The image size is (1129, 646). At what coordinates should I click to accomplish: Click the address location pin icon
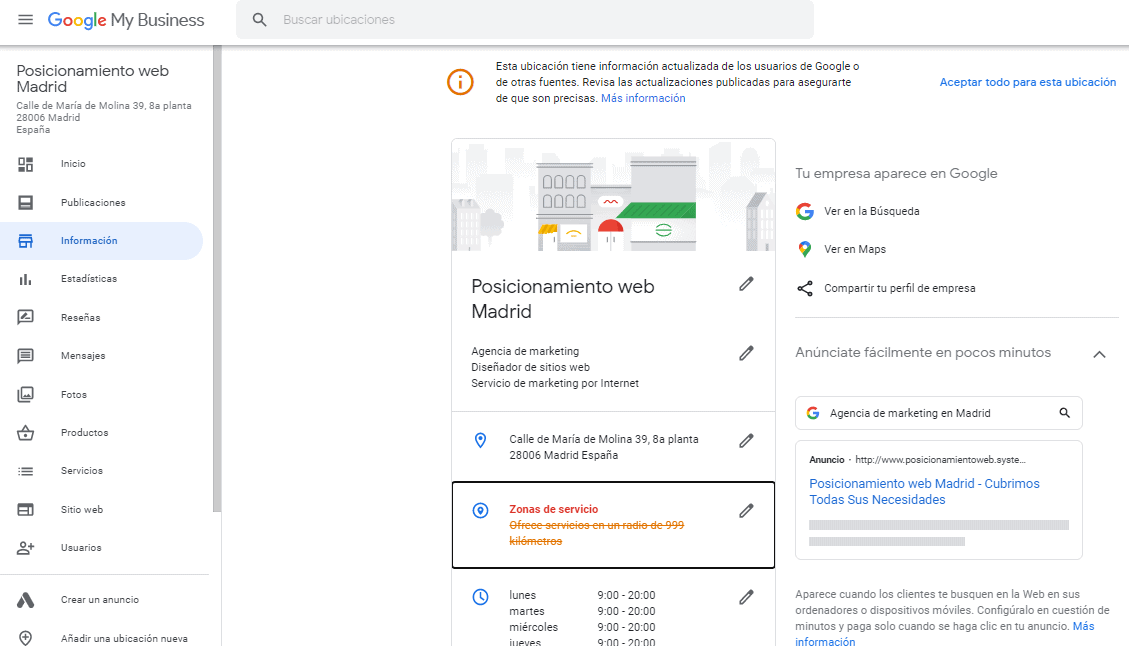(x=480, y=440)
